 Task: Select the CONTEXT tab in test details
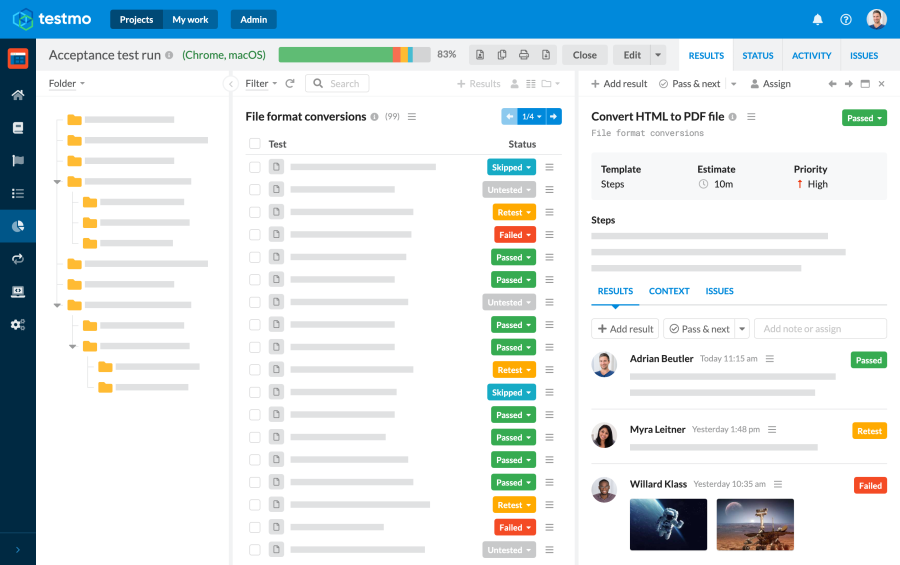click(669, 291)
